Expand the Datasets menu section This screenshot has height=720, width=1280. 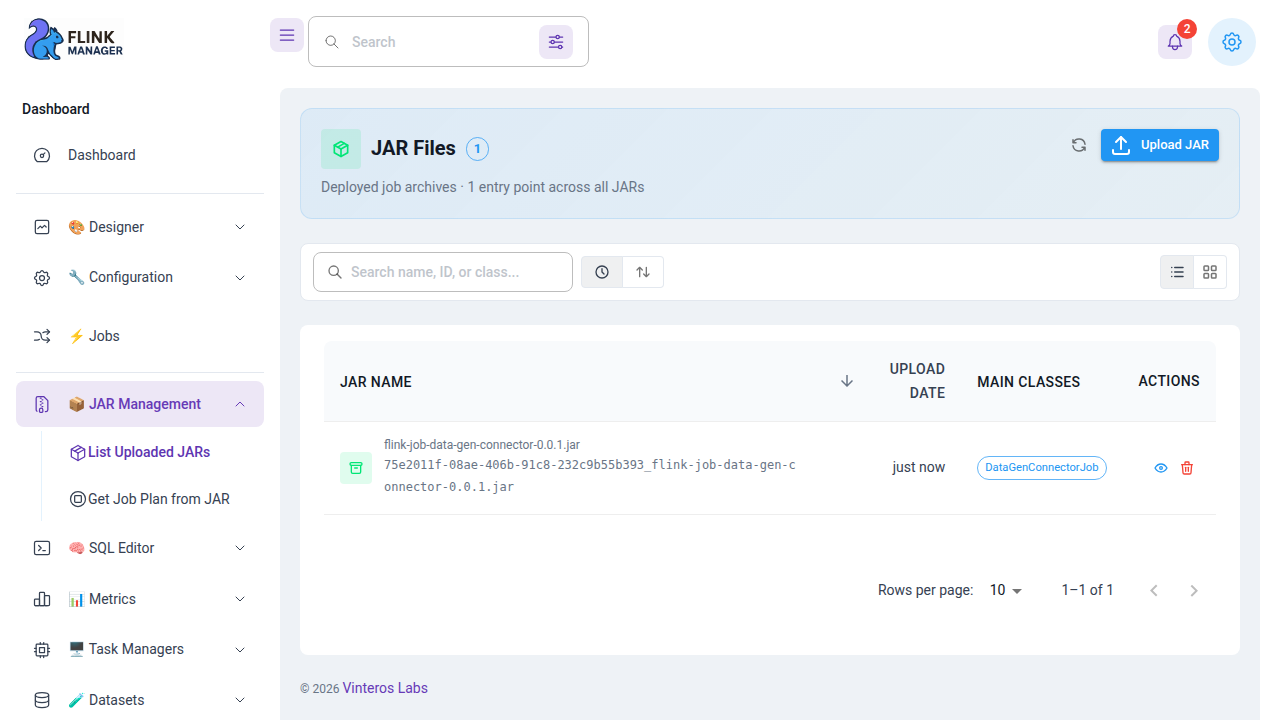click(140, 700)
